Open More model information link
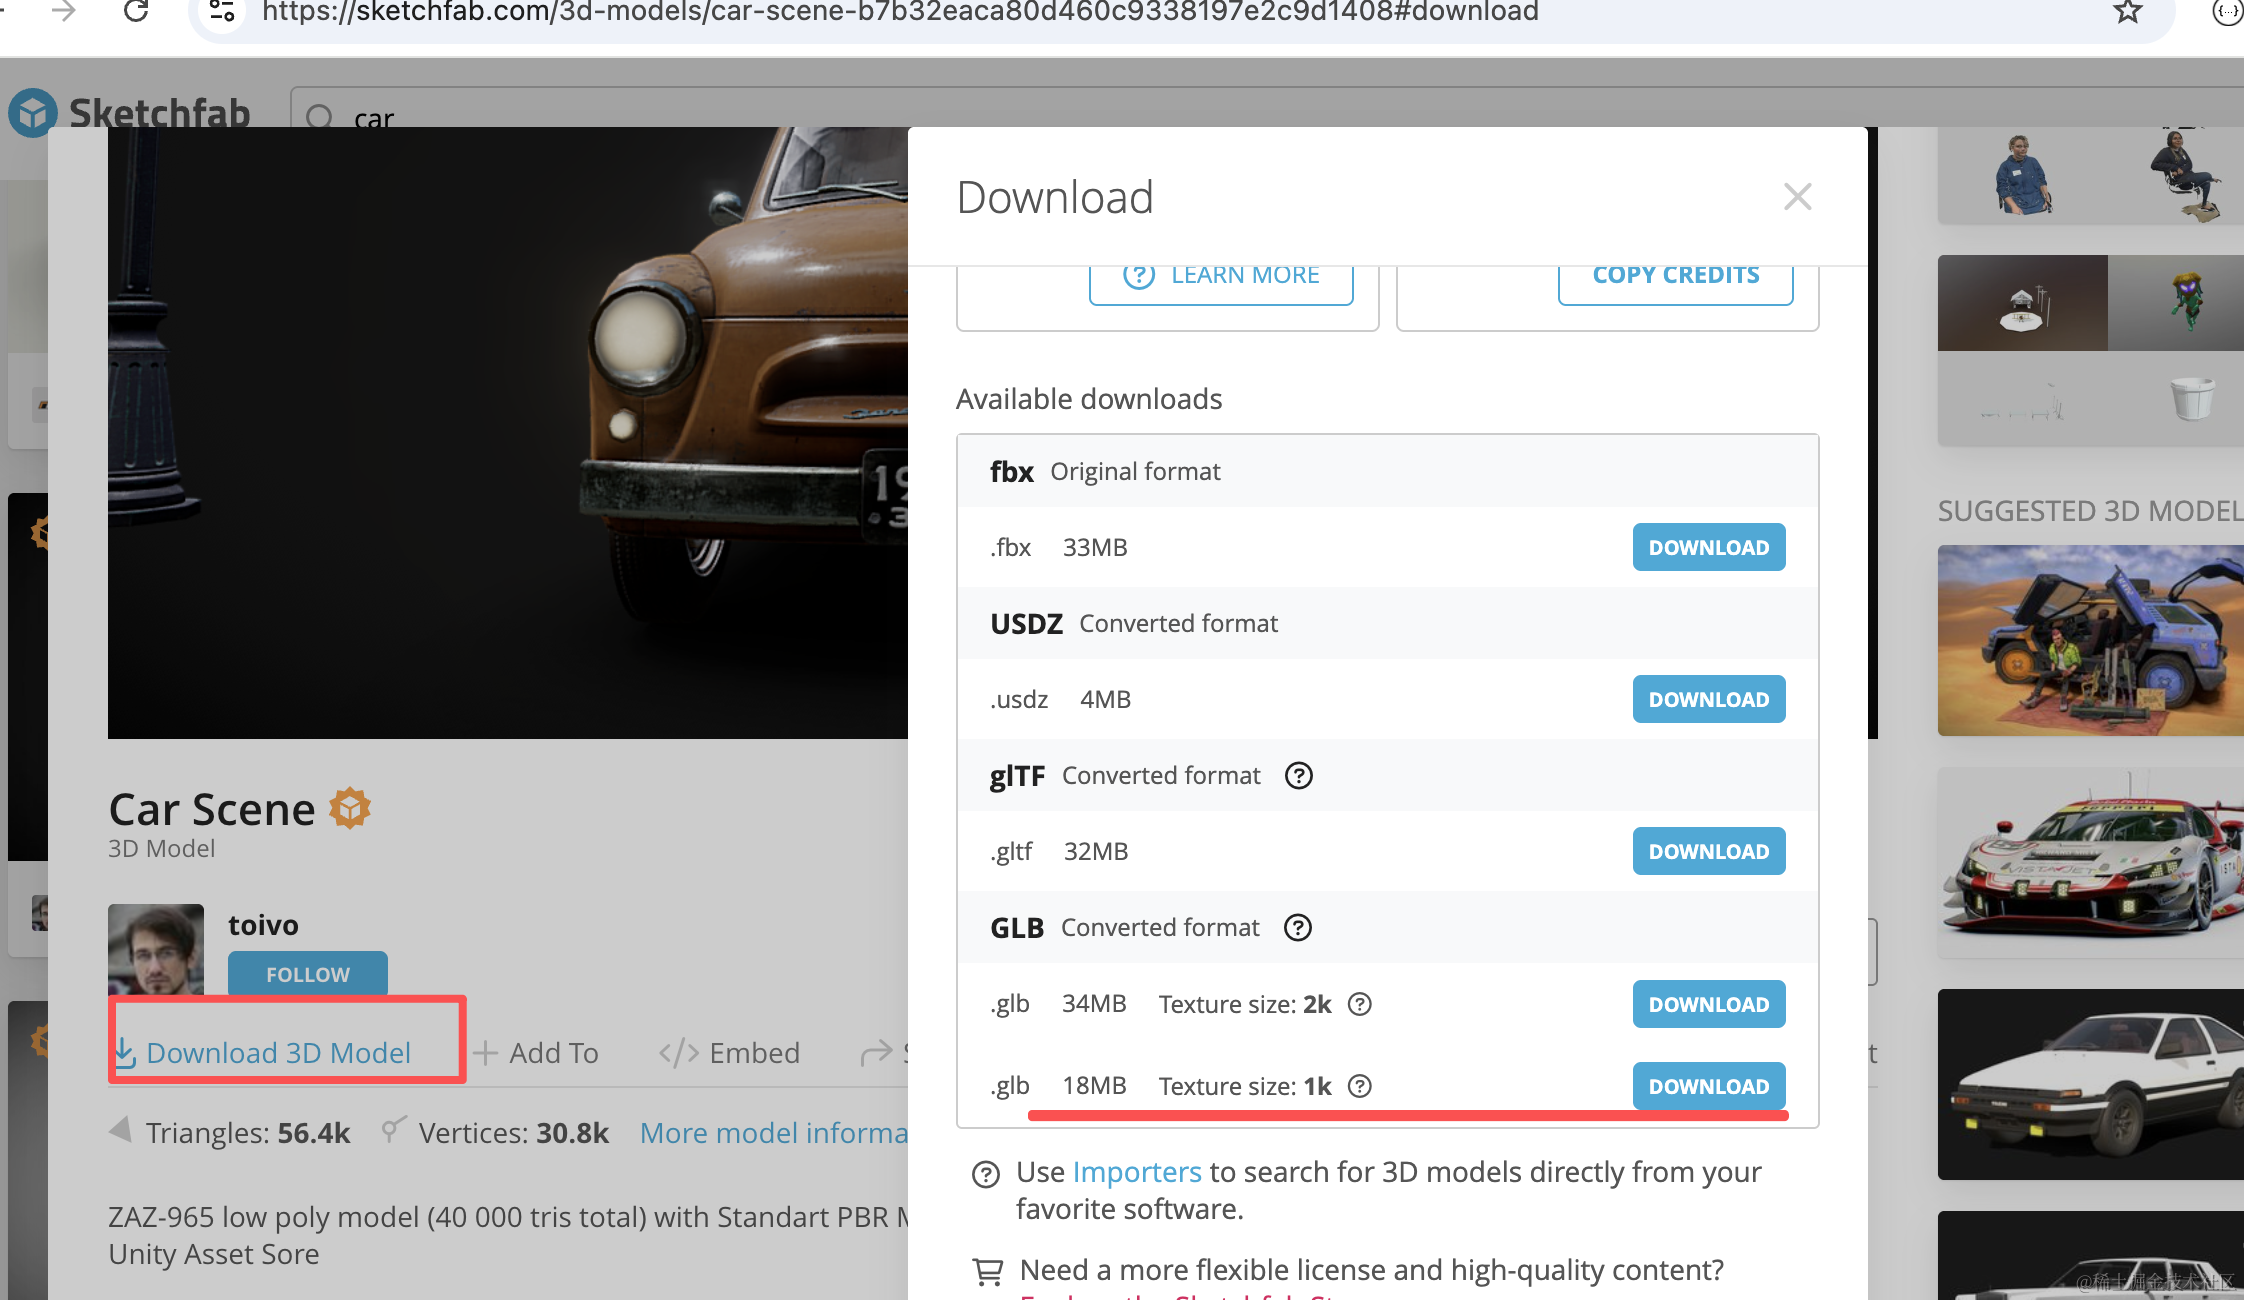The image size is (2244, 1300). [x=774, y=1133]
